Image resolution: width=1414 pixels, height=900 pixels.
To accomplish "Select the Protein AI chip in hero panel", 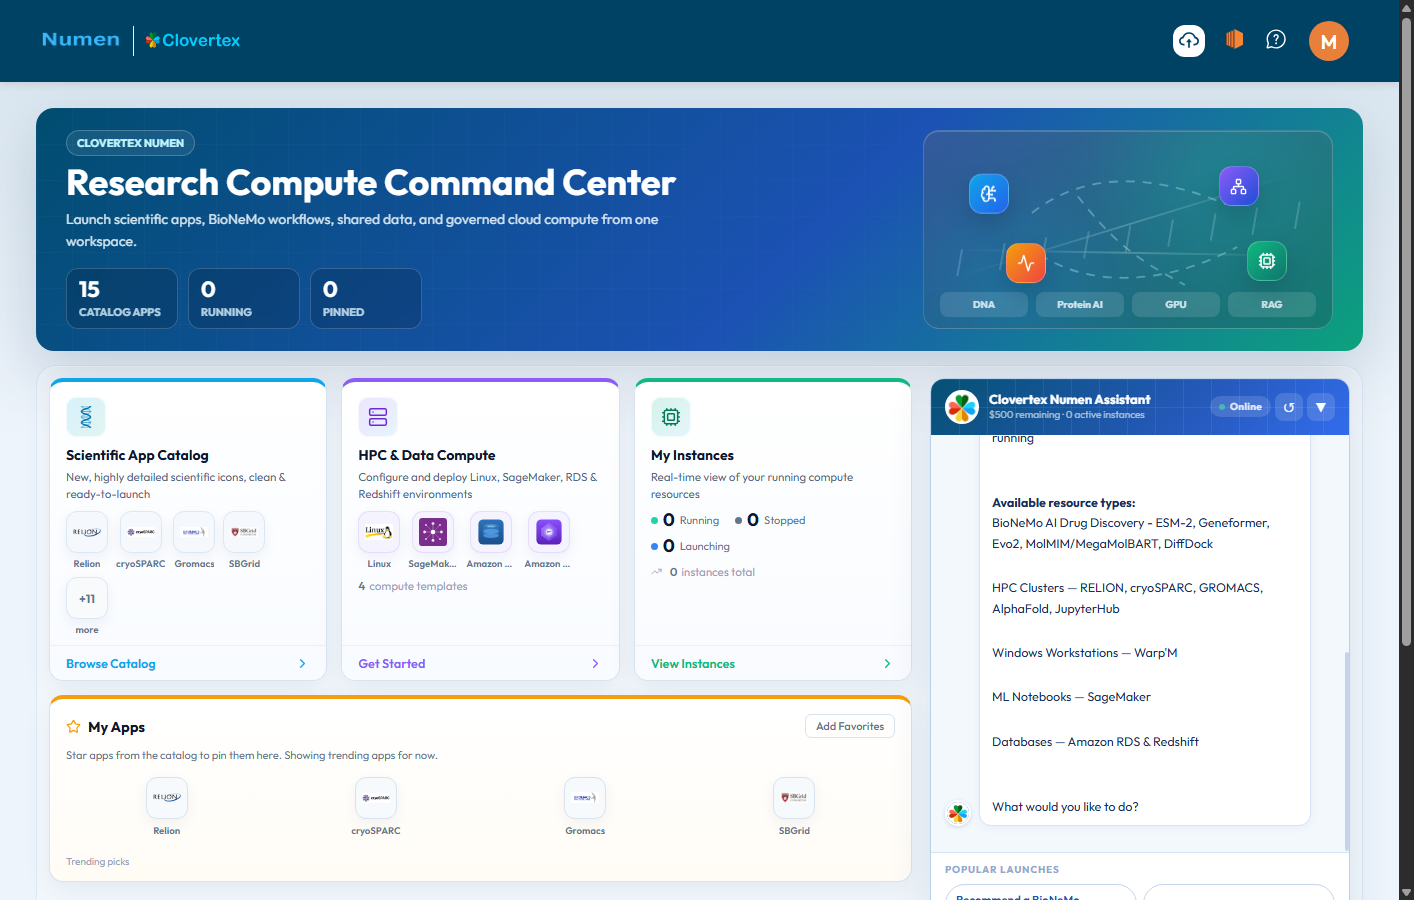I will 1080,305.
